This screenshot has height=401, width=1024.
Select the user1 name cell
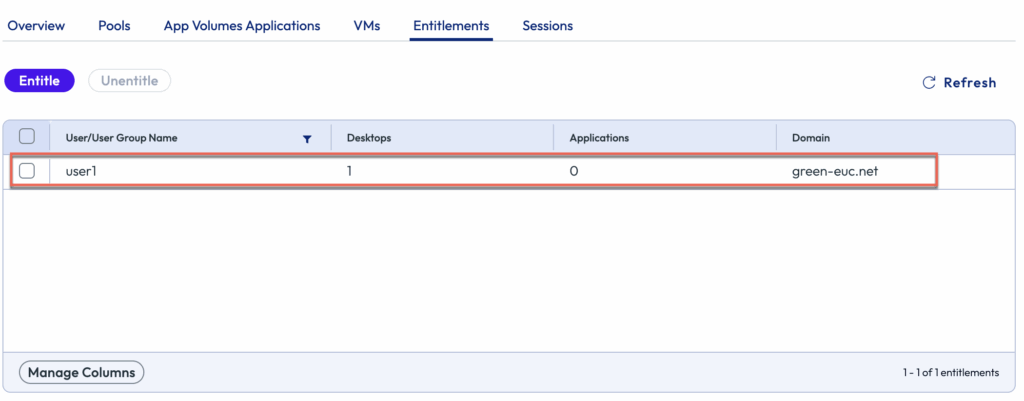point(80,171)
